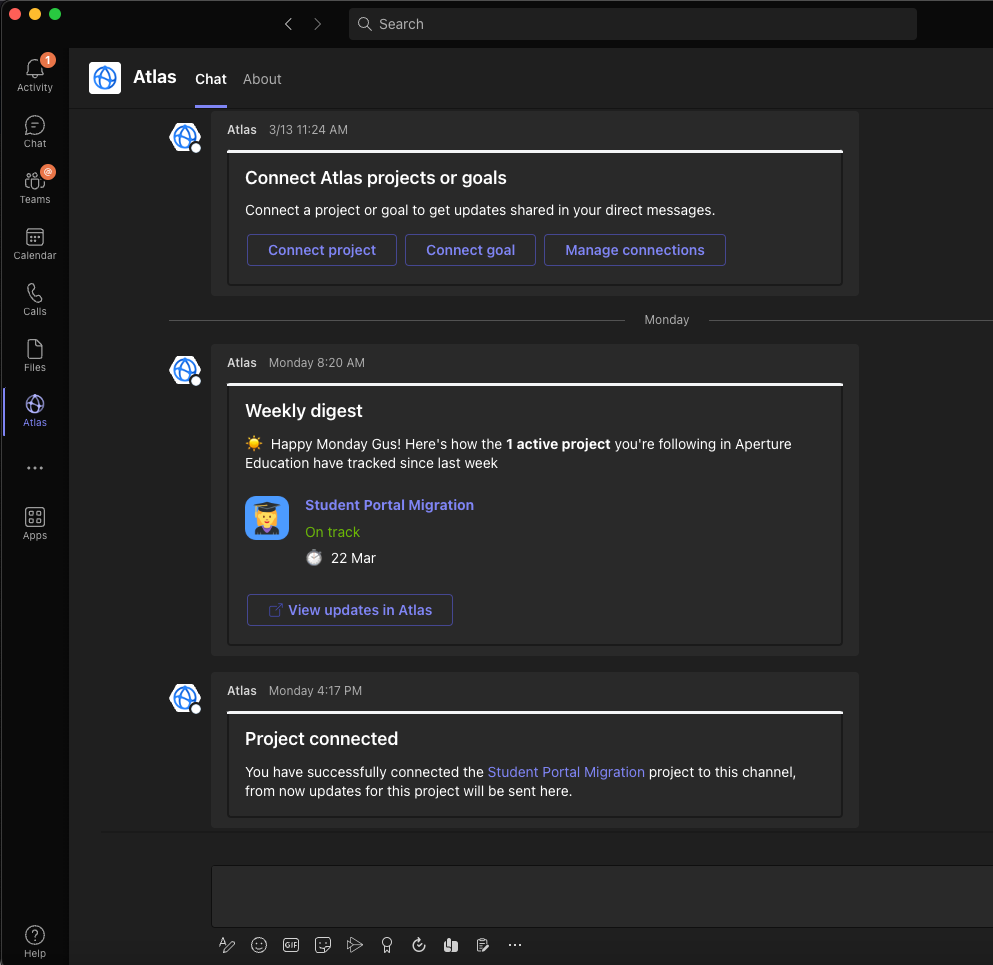Open the Calendar view
Viewport: 993px width, 965px height.
click(35, 244)
